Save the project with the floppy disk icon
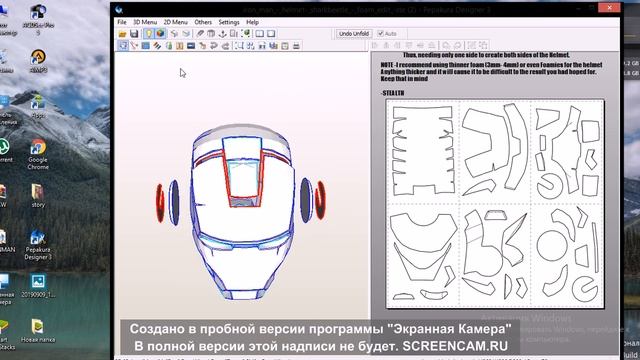Image resolution: width=640 pixels, height=360 pixels. [134, 33]
